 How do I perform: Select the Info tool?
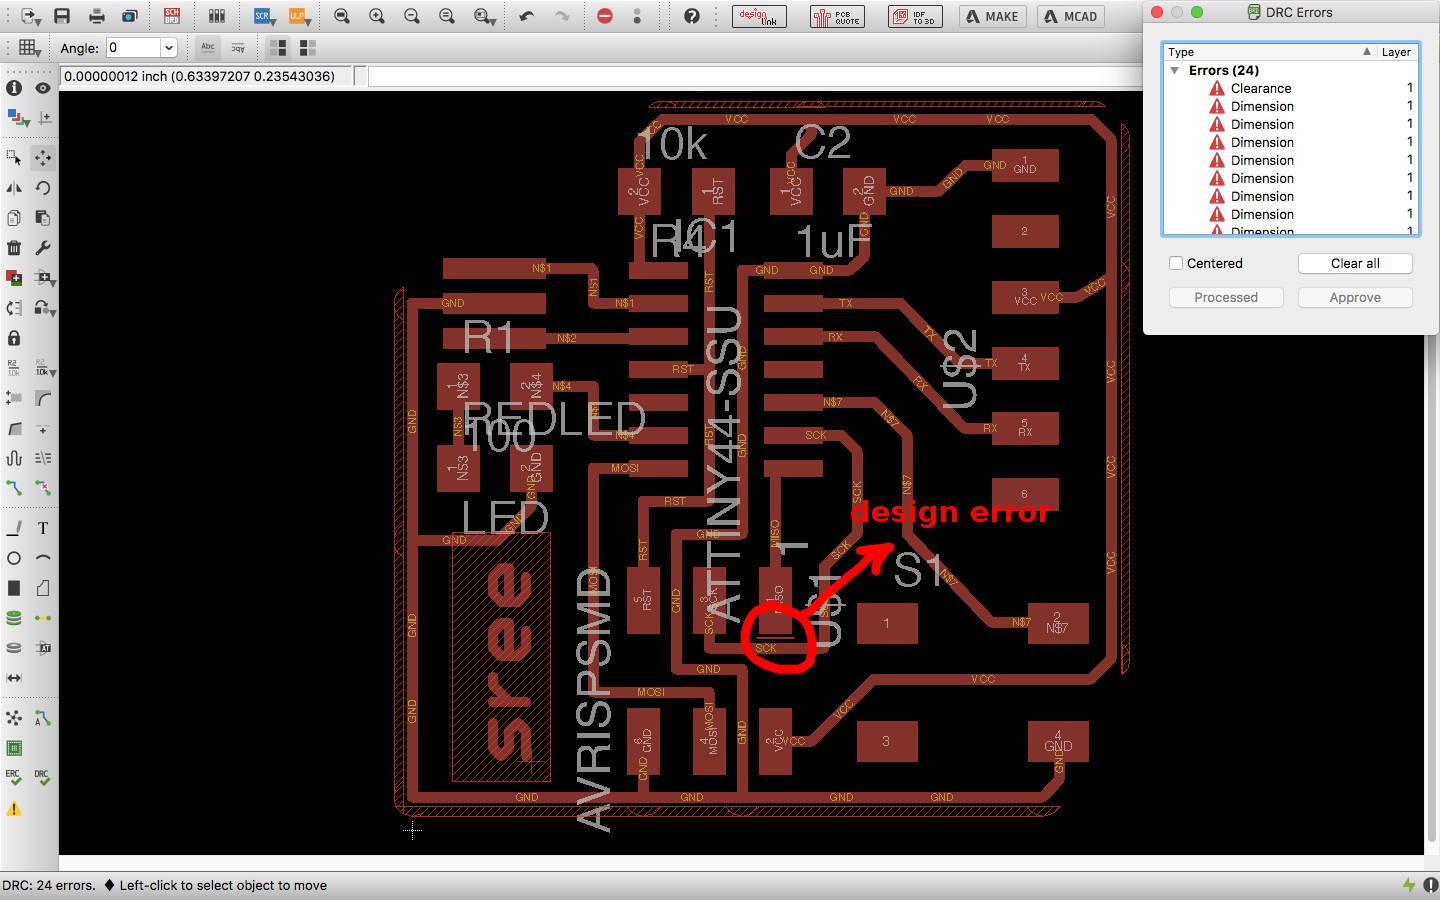click(x=14, y=88)
